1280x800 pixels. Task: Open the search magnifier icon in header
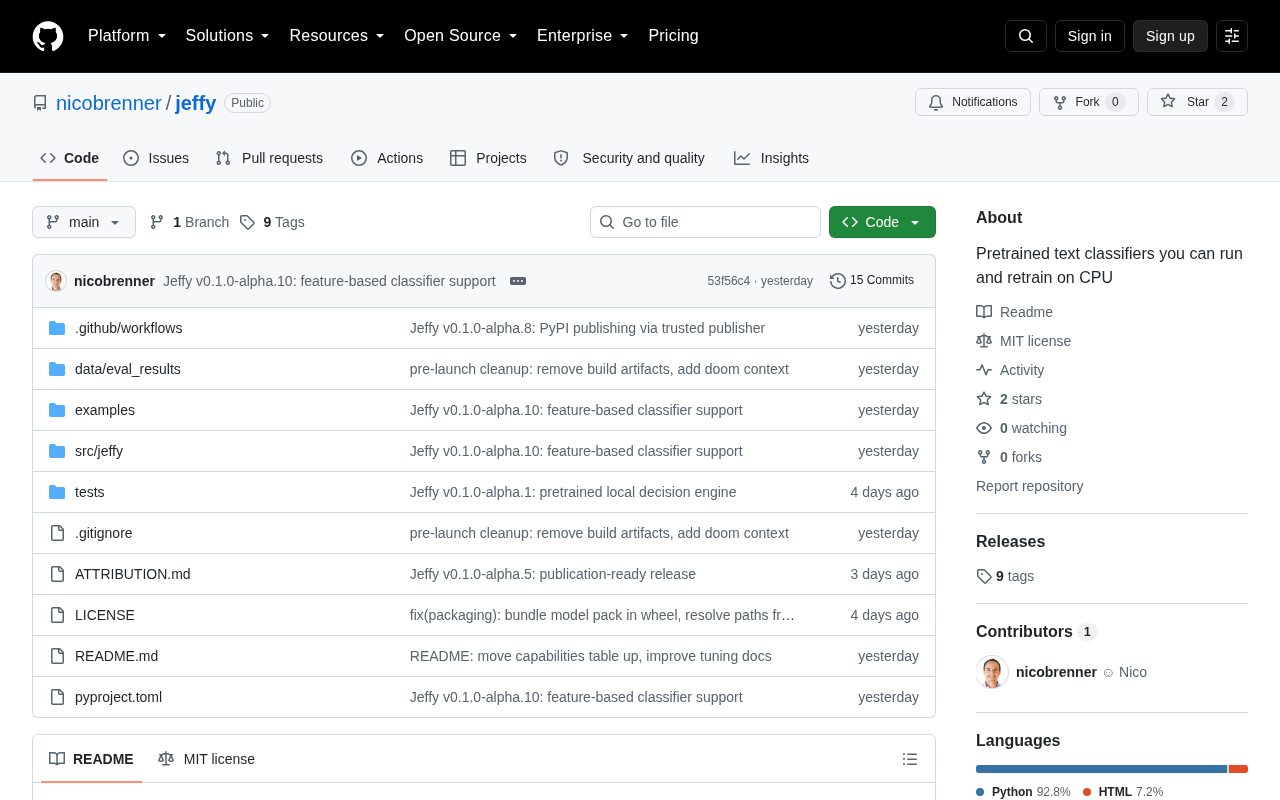click(1026, 36)
